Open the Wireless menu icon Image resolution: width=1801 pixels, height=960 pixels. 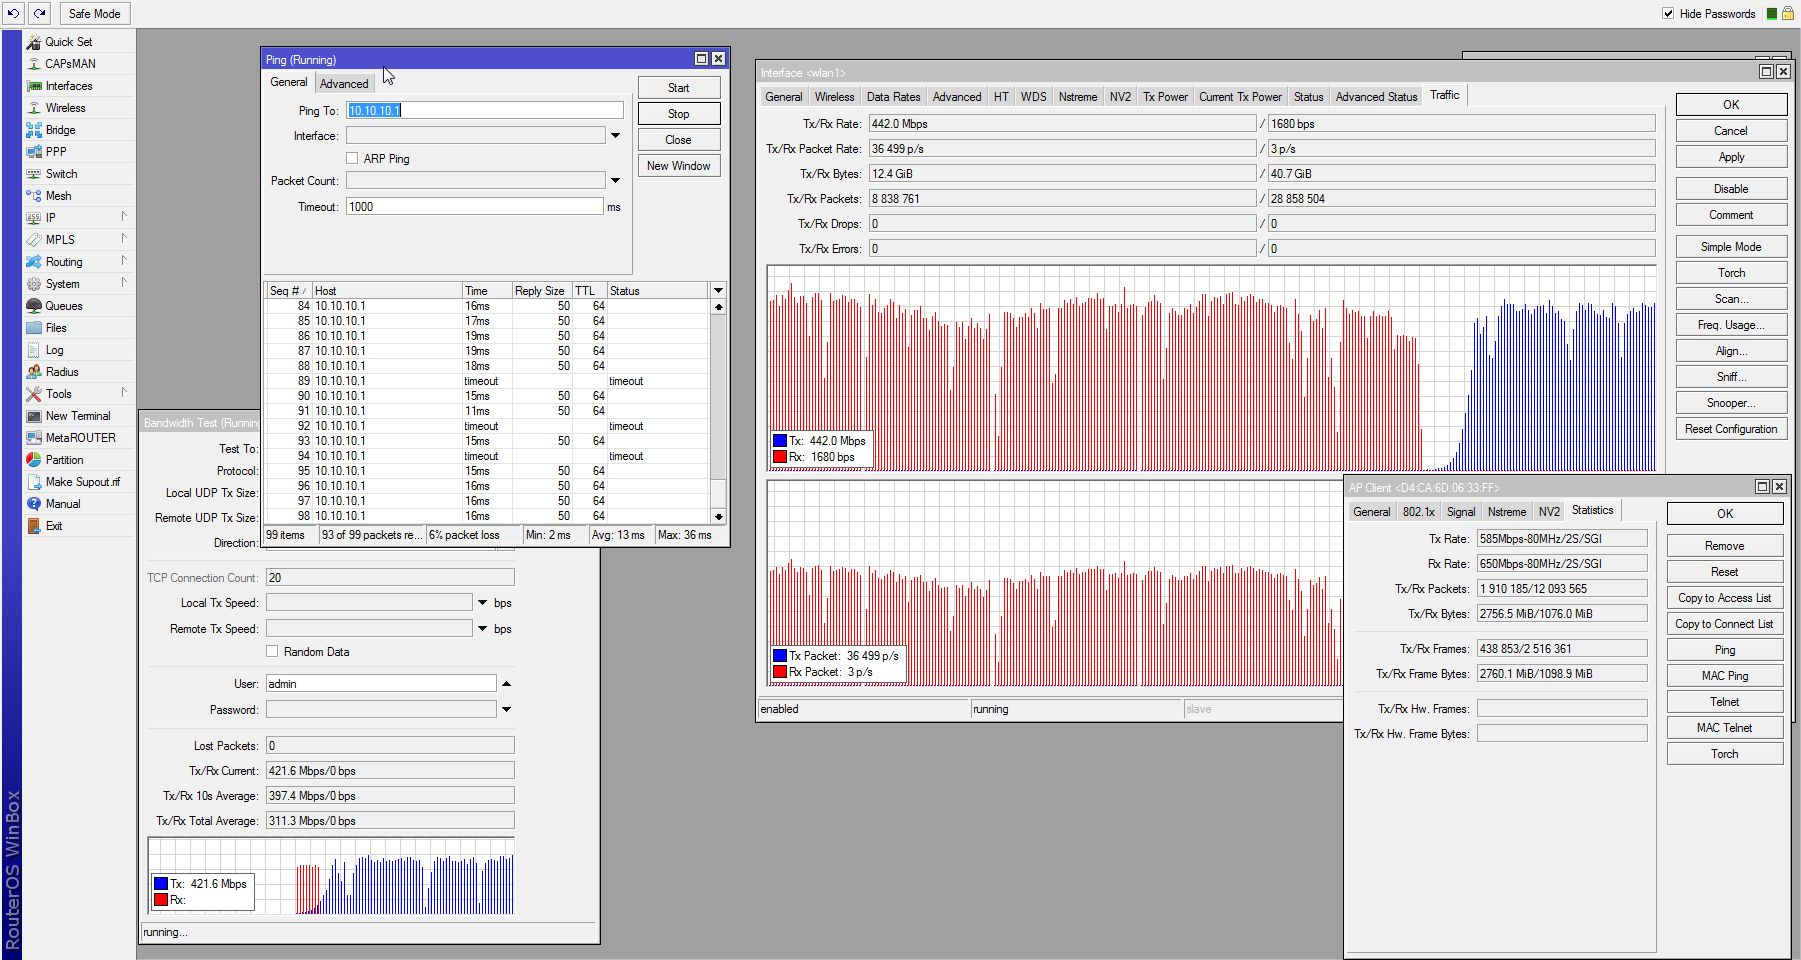pyautogui.click(x=34, y=108)
